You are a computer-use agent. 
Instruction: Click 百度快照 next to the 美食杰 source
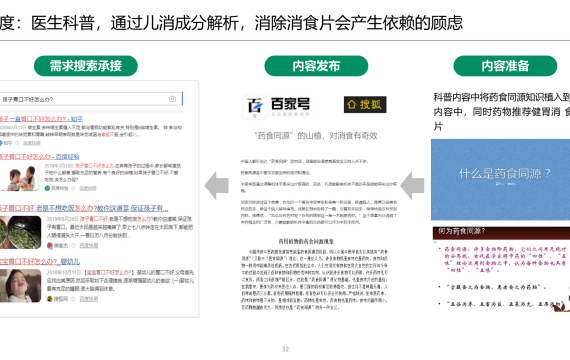pyautogui.click(x=89, y=245)
